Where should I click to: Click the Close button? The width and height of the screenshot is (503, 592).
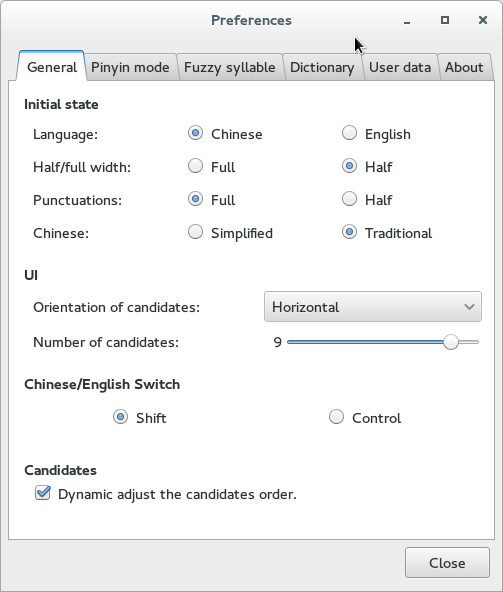[447, 563]
